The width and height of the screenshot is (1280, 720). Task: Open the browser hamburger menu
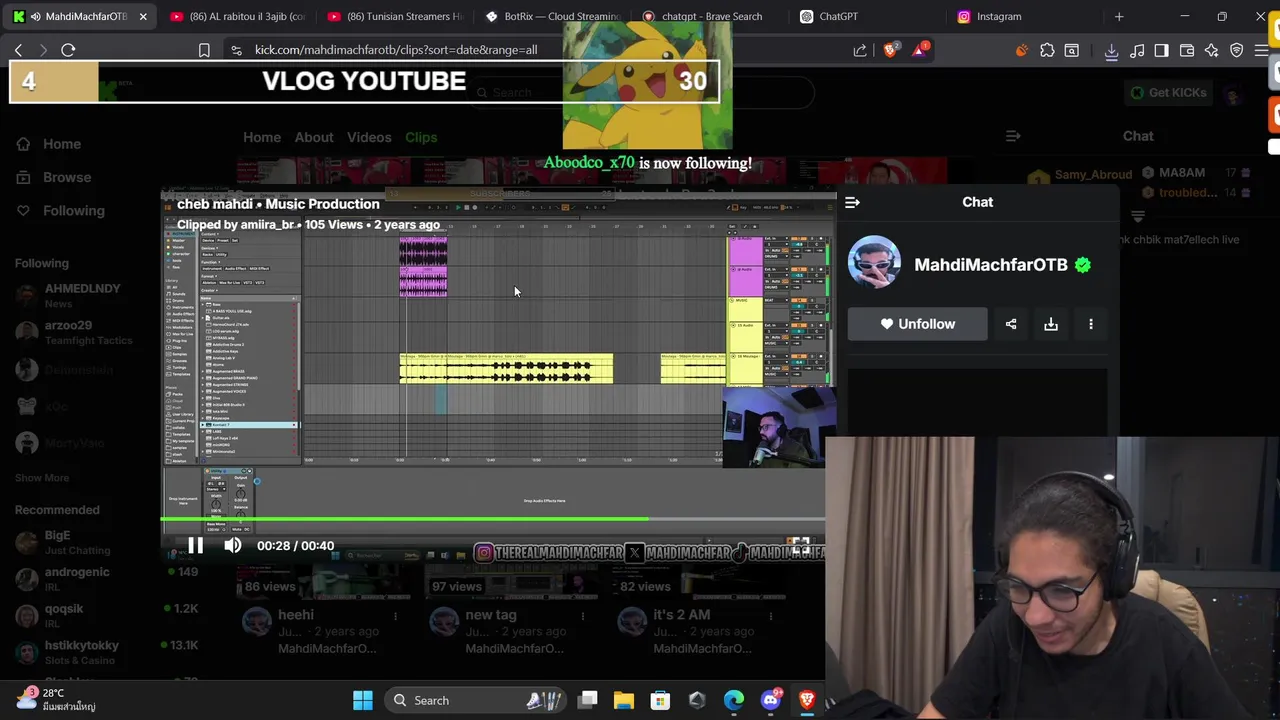tap(1262, 50)
